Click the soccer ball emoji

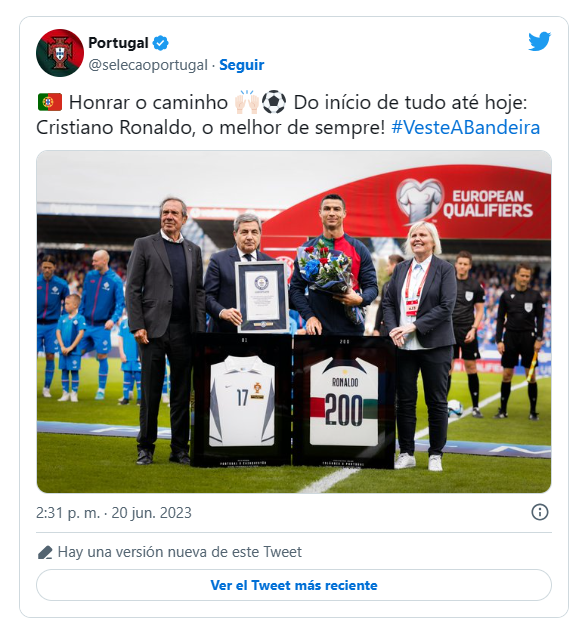point(274,102)
